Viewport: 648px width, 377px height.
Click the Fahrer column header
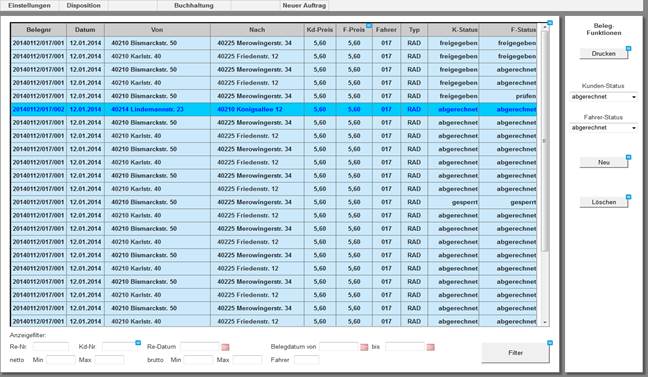[x=386, y=30]
